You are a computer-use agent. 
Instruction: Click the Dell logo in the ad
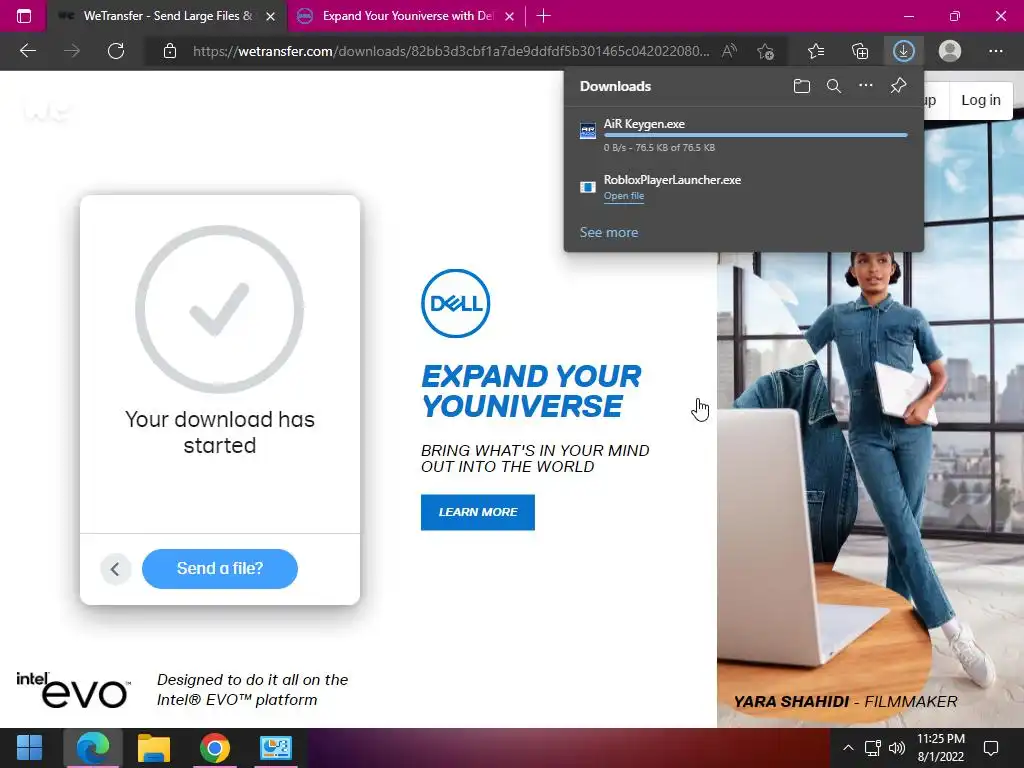click(x=455, y=303)
